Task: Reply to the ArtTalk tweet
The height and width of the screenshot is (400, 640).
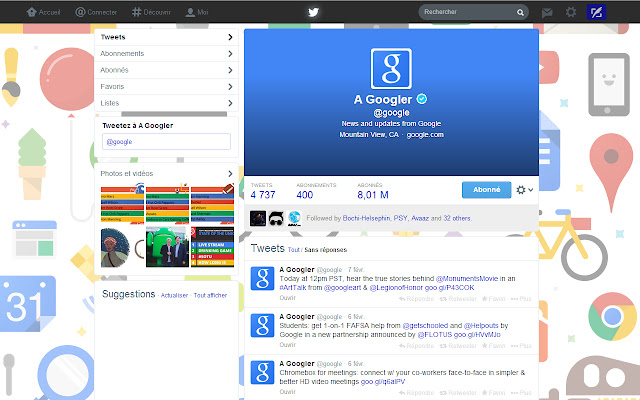Action: click(x=416, y=299)
